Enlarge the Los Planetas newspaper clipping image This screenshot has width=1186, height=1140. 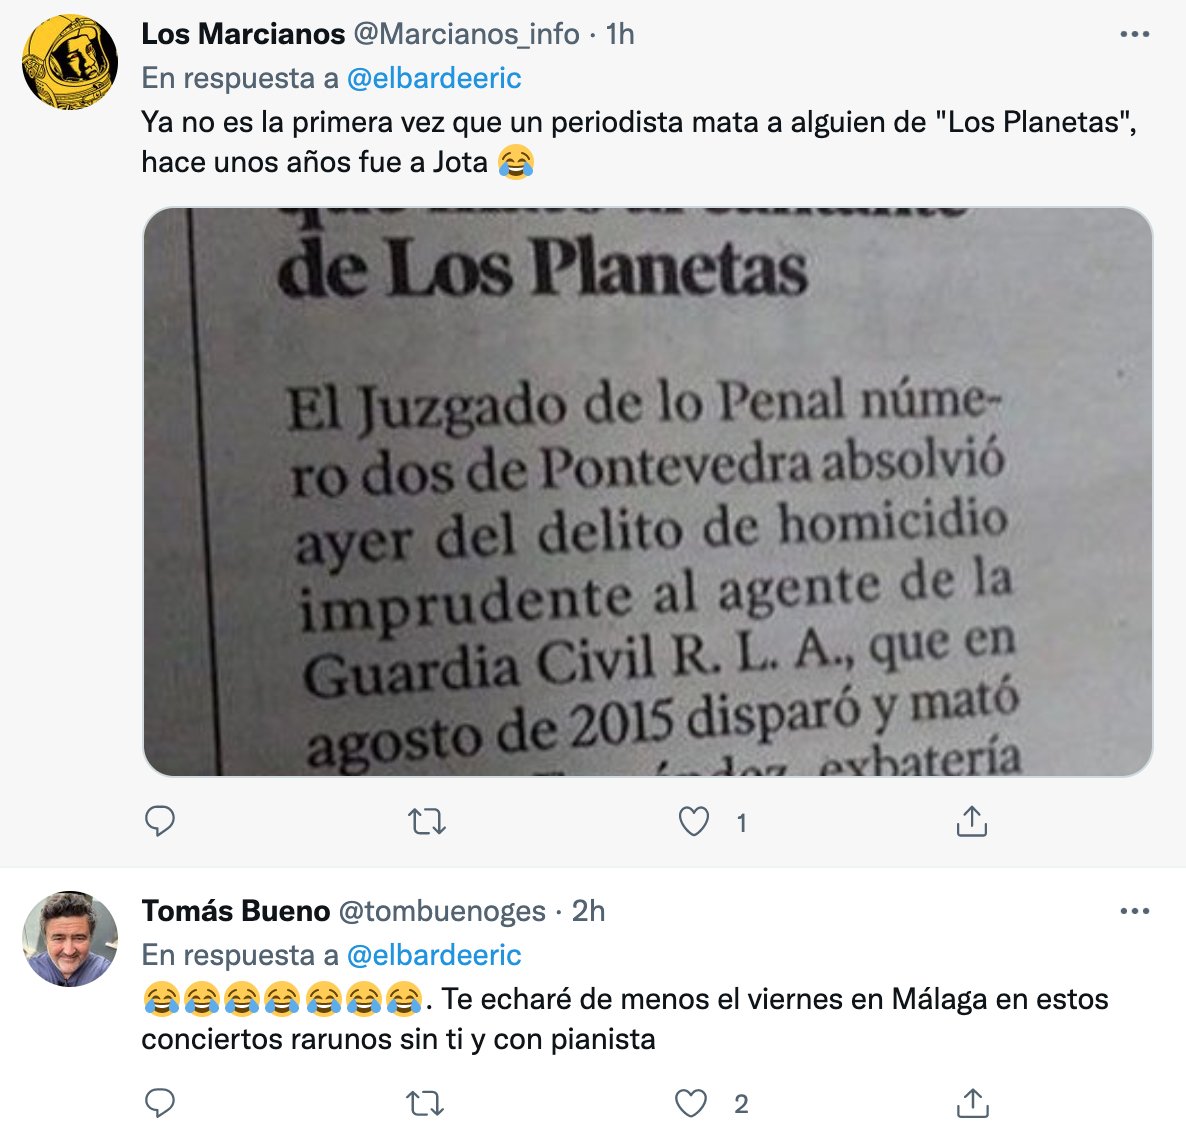point(647,492)
